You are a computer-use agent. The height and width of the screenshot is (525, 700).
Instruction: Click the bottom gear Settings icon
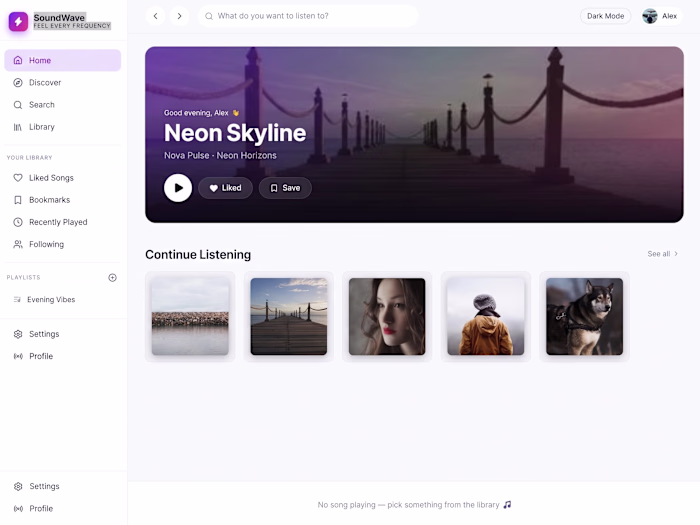18,486
